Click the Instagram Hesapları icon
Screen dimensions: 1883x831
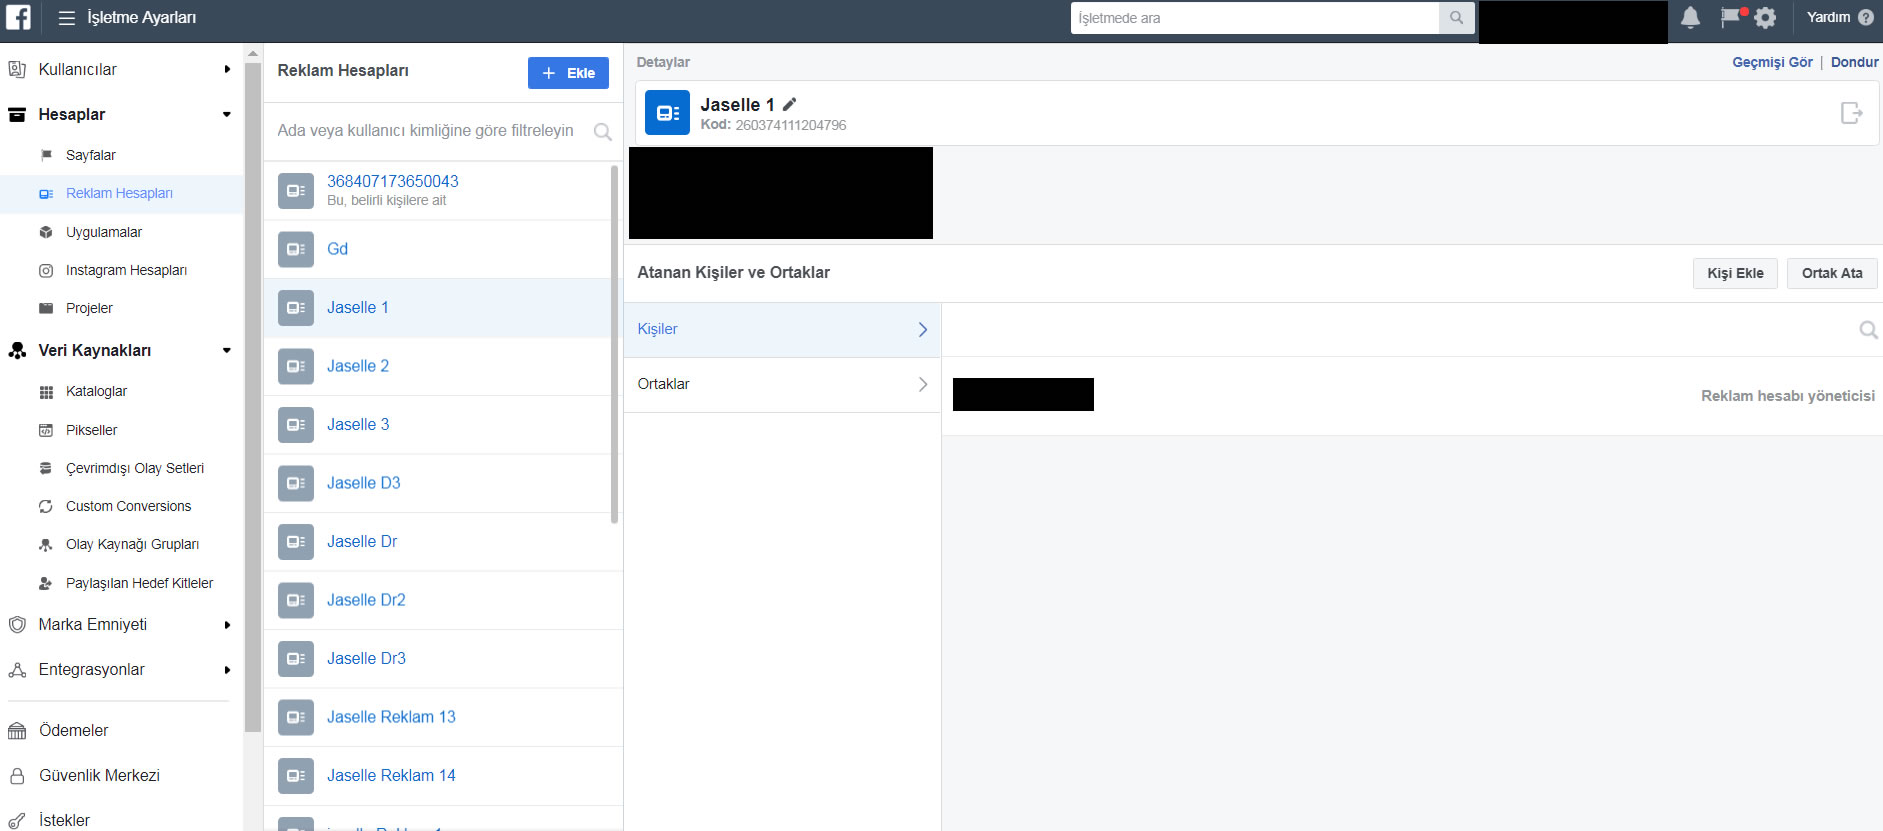coord(46,271)
